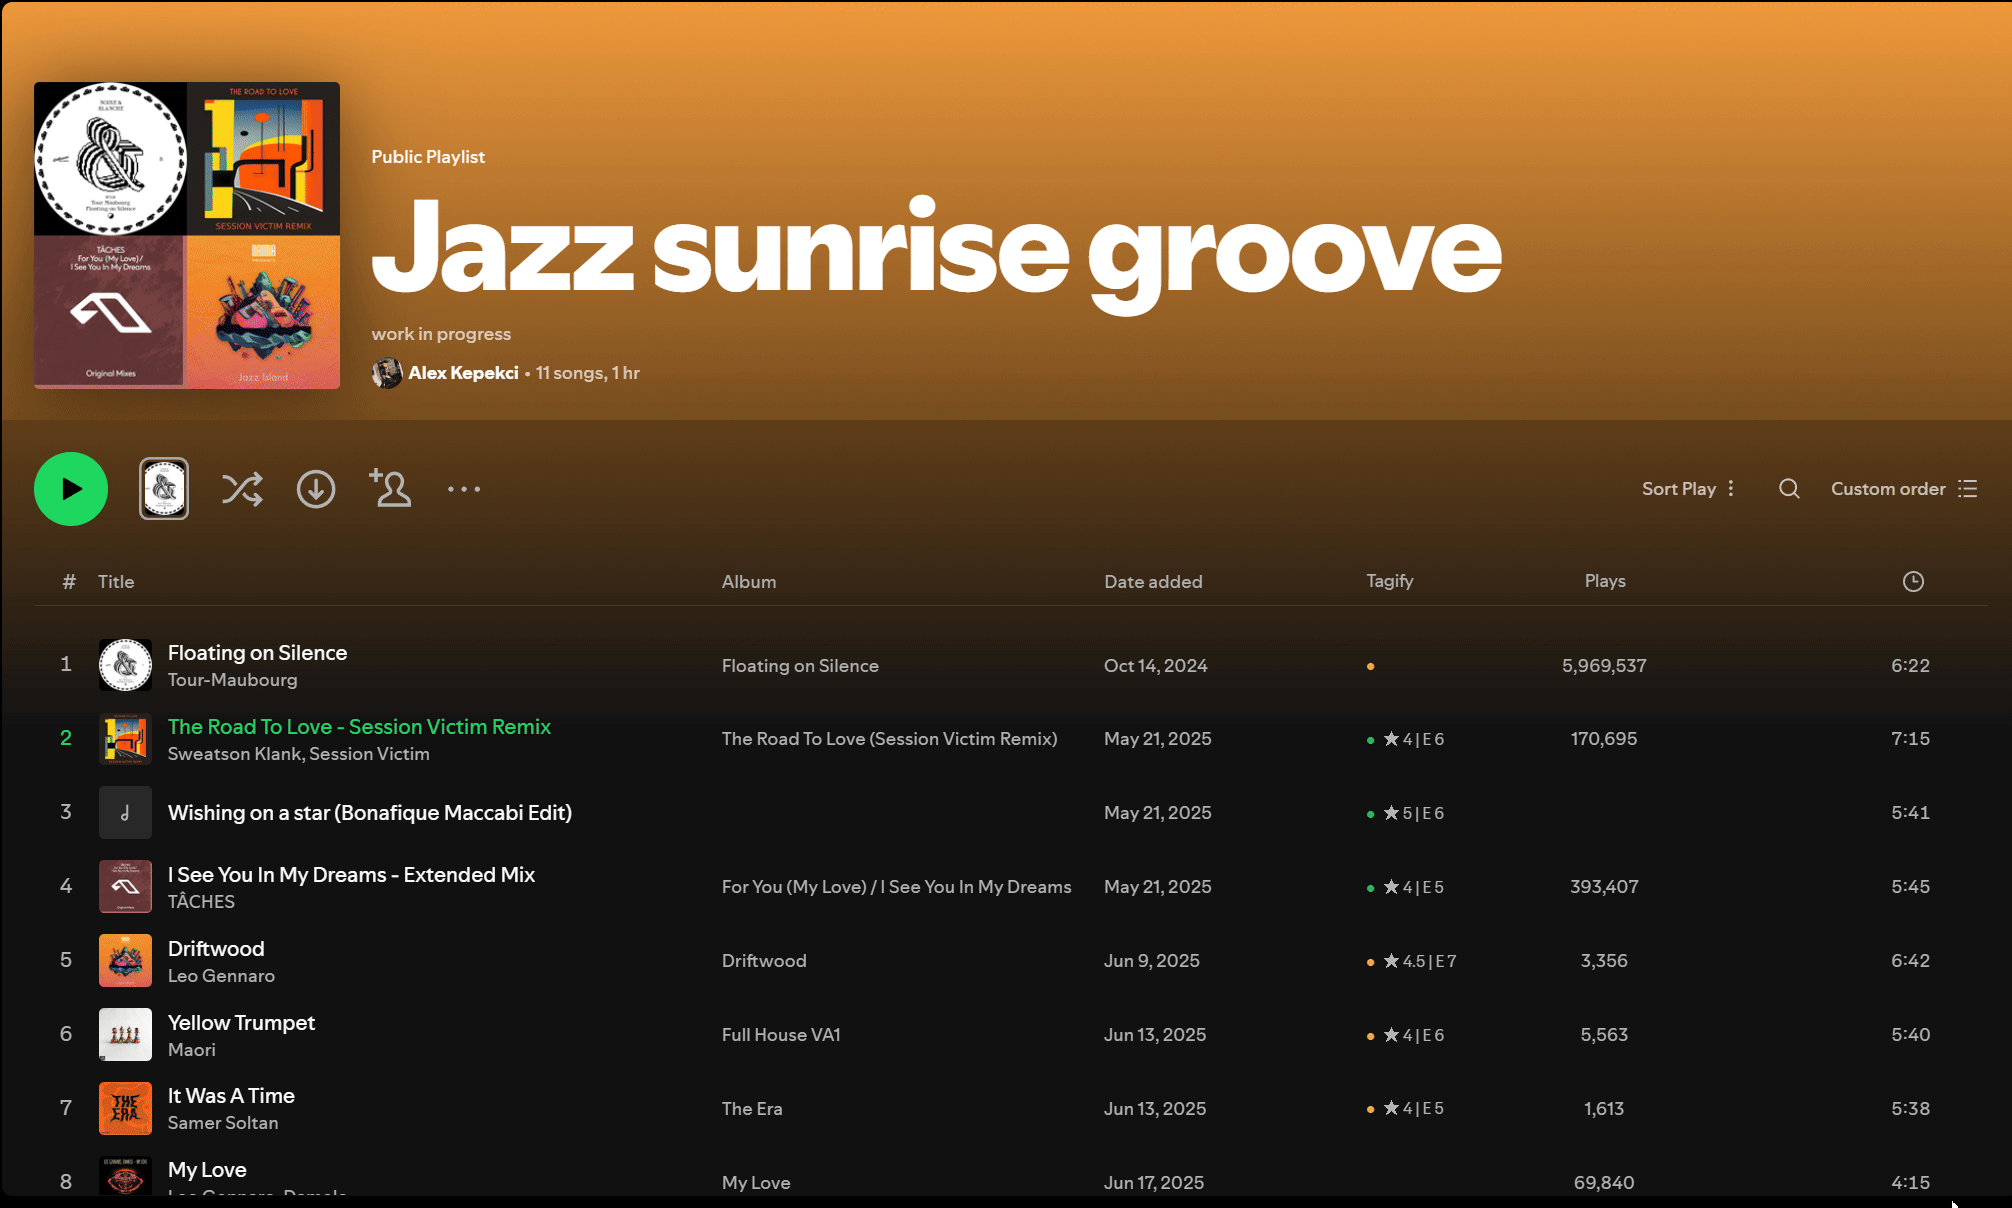This screenshot has width=2012, height=1208.
Task: Select the Yellow Trumpet track title
Action: point(241,1023)
